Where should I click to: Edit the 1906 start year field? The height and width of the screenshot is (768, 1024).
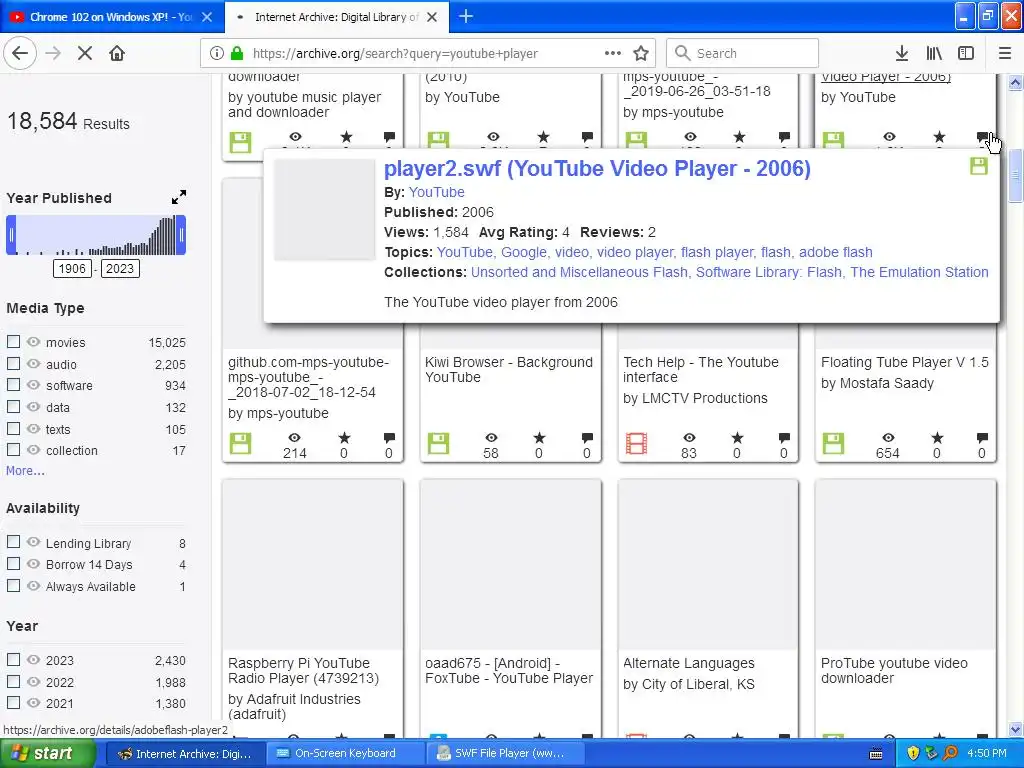coord(72,268)
